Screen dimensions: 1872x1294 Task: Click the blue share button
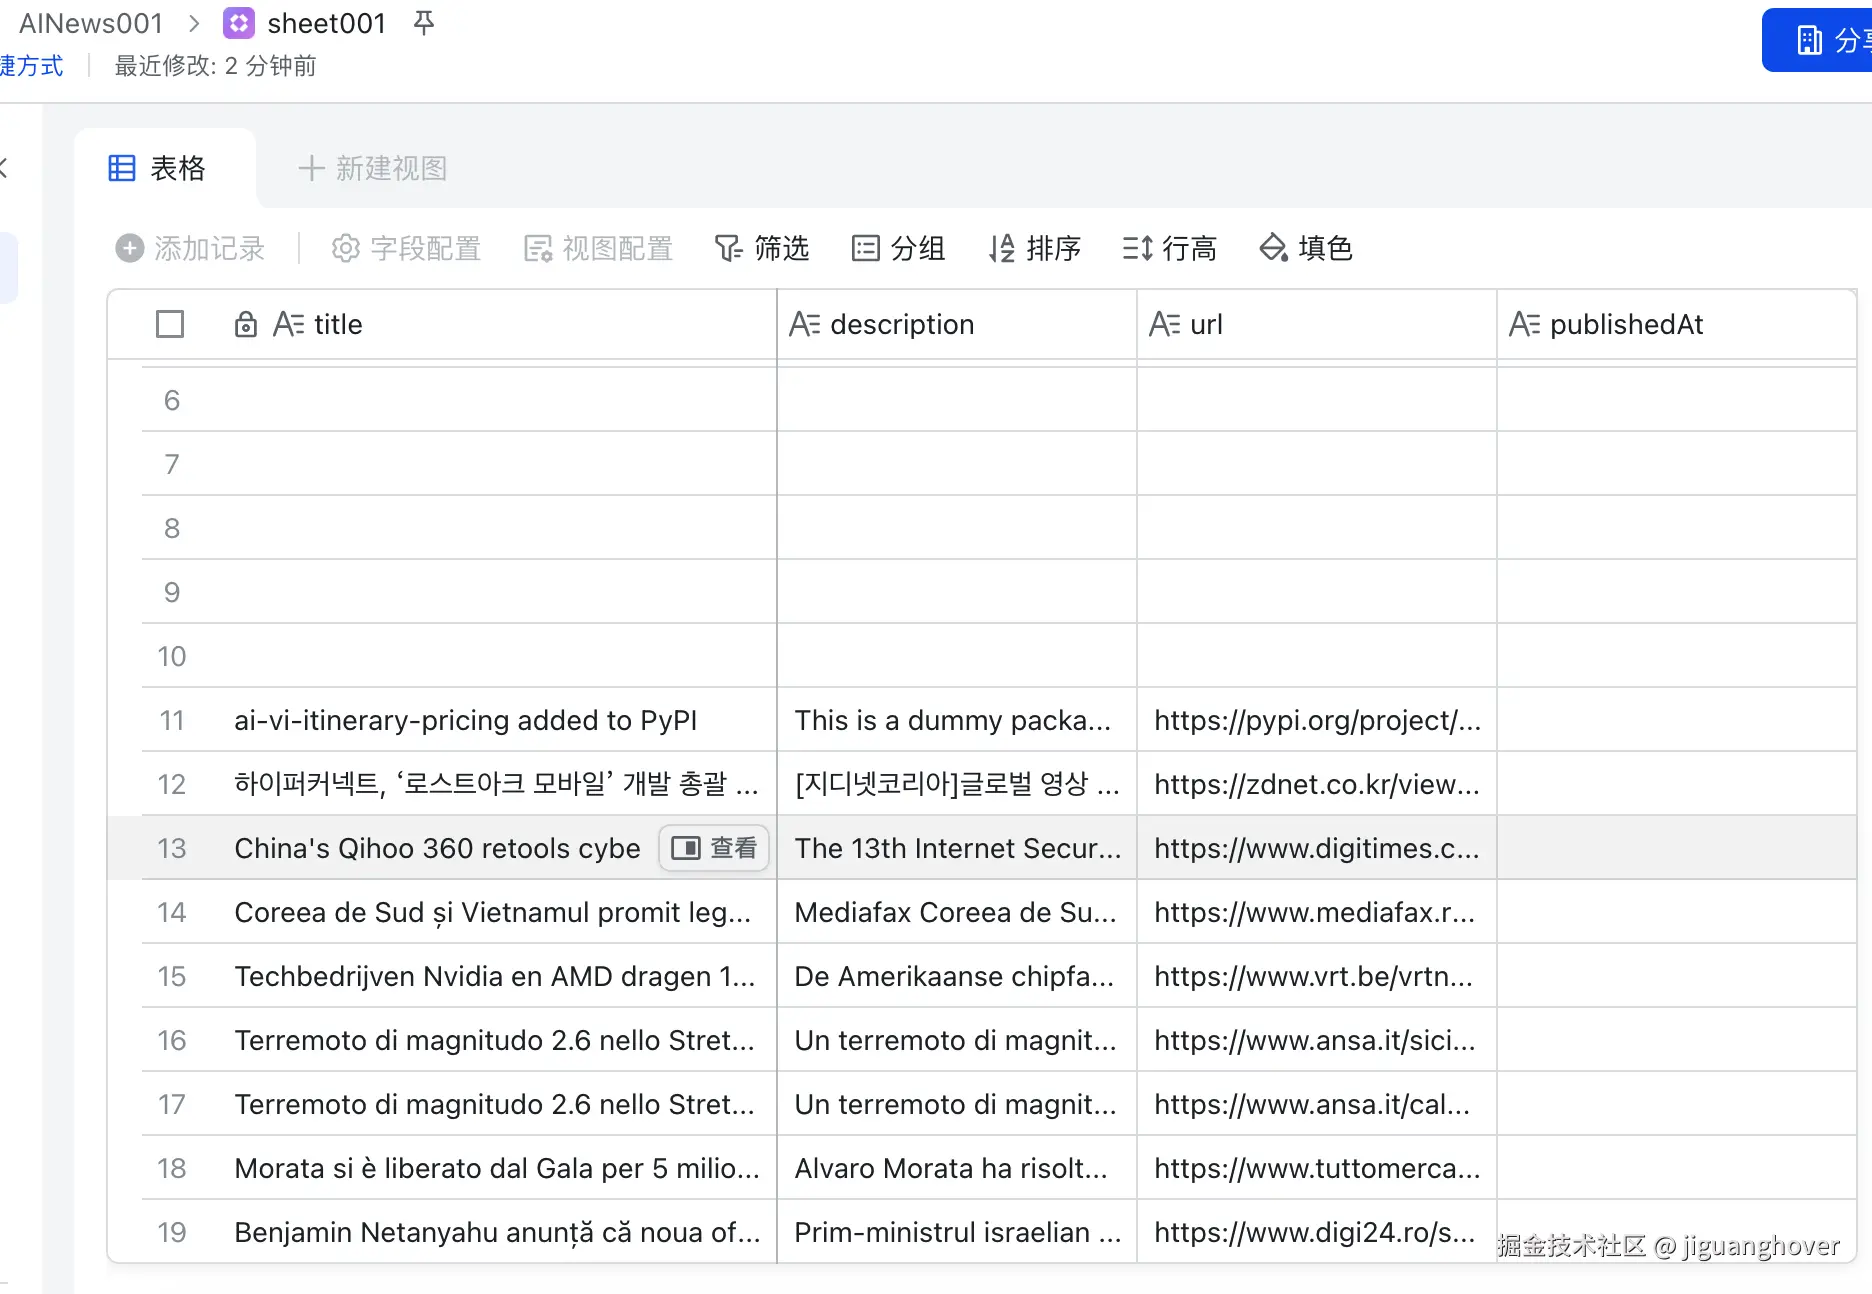1817,40
